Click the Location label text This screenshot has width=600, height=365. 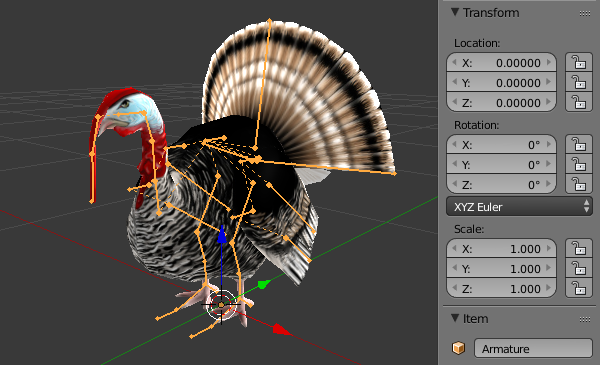[477, 43]
